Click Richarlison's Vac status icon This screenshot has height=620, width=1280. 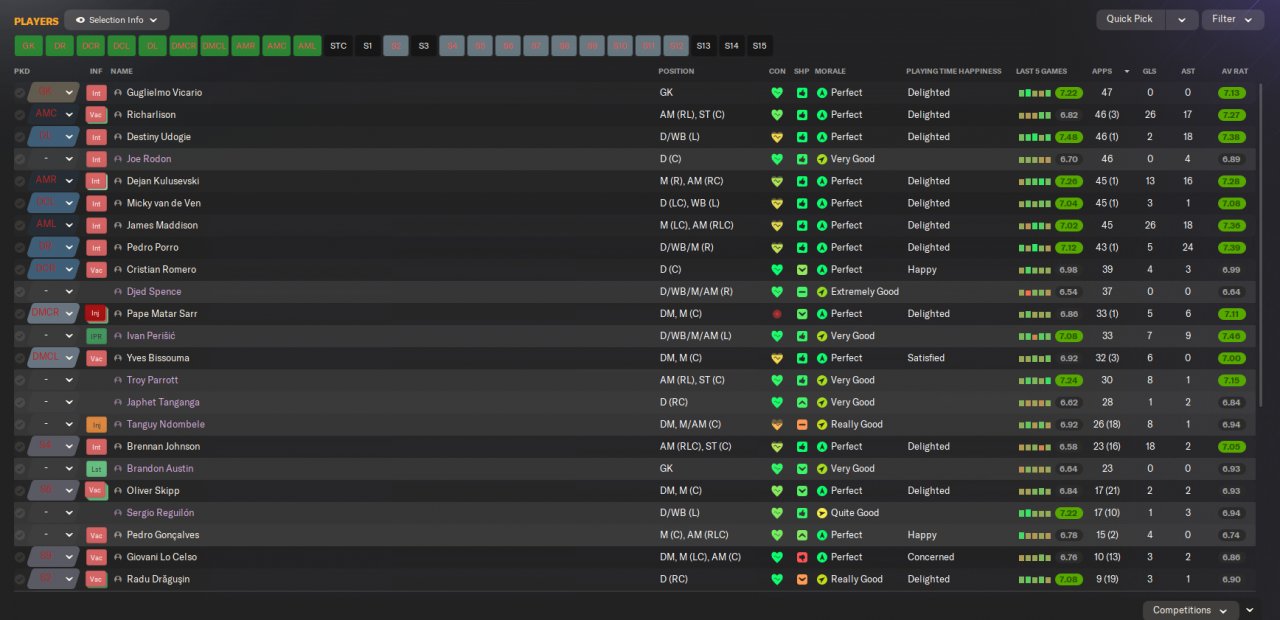click(96, 115)
